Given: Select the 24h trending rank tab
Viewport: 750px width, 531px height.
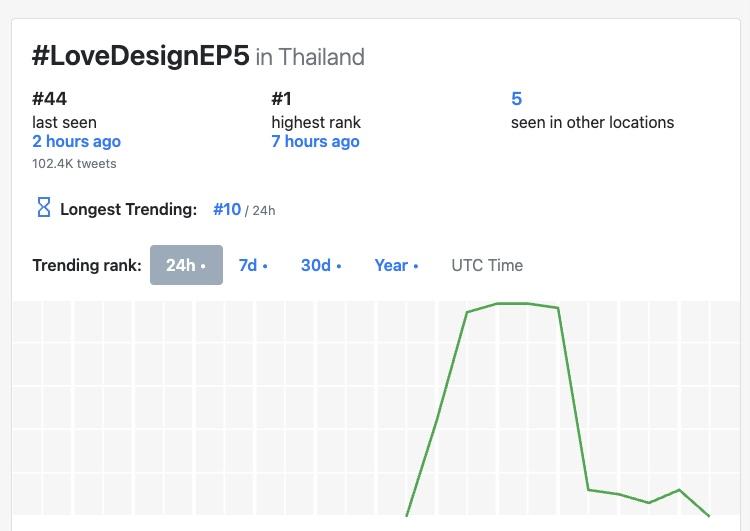Looking at the screenshot, I should [x=186, y=265].
